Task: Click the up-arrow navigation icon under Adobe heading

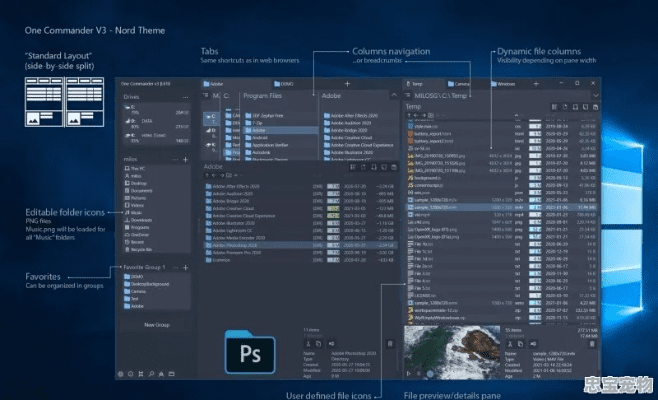Action: 208,176
